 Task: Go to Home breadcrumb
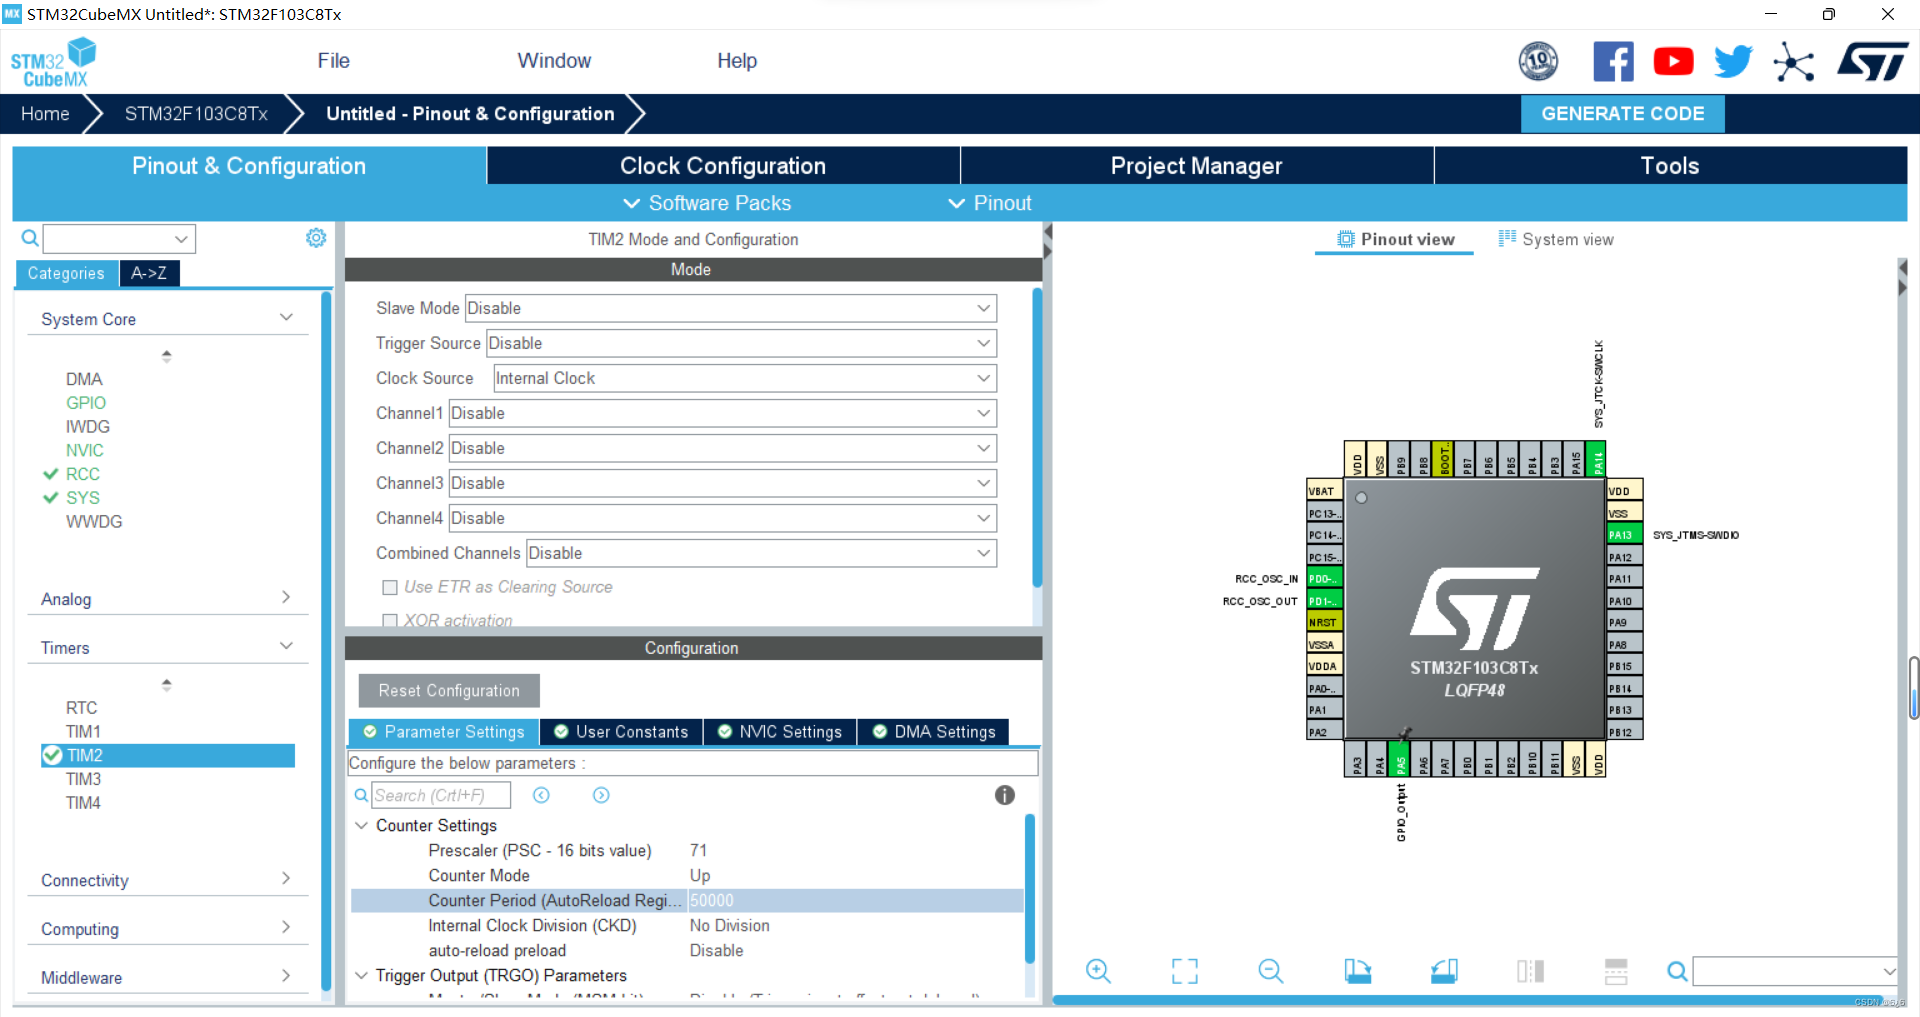coord(45,114)
